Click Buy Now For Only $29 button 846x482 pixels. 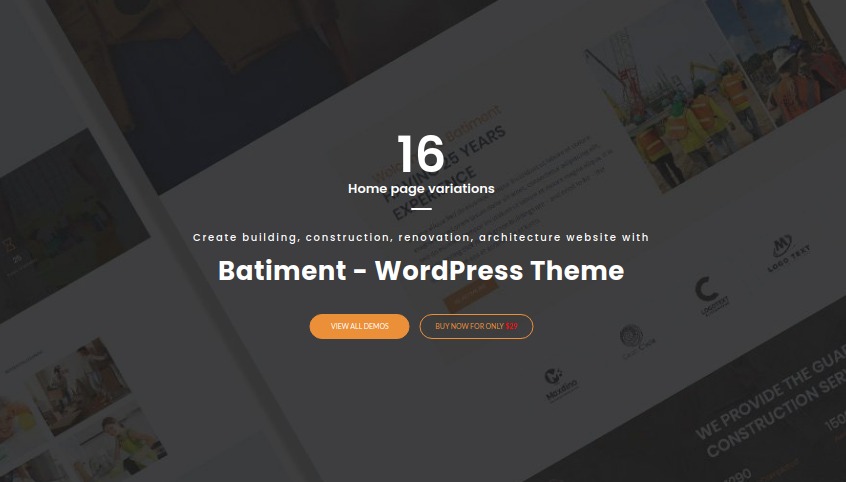pyautogui.click(x=476, y=327)
